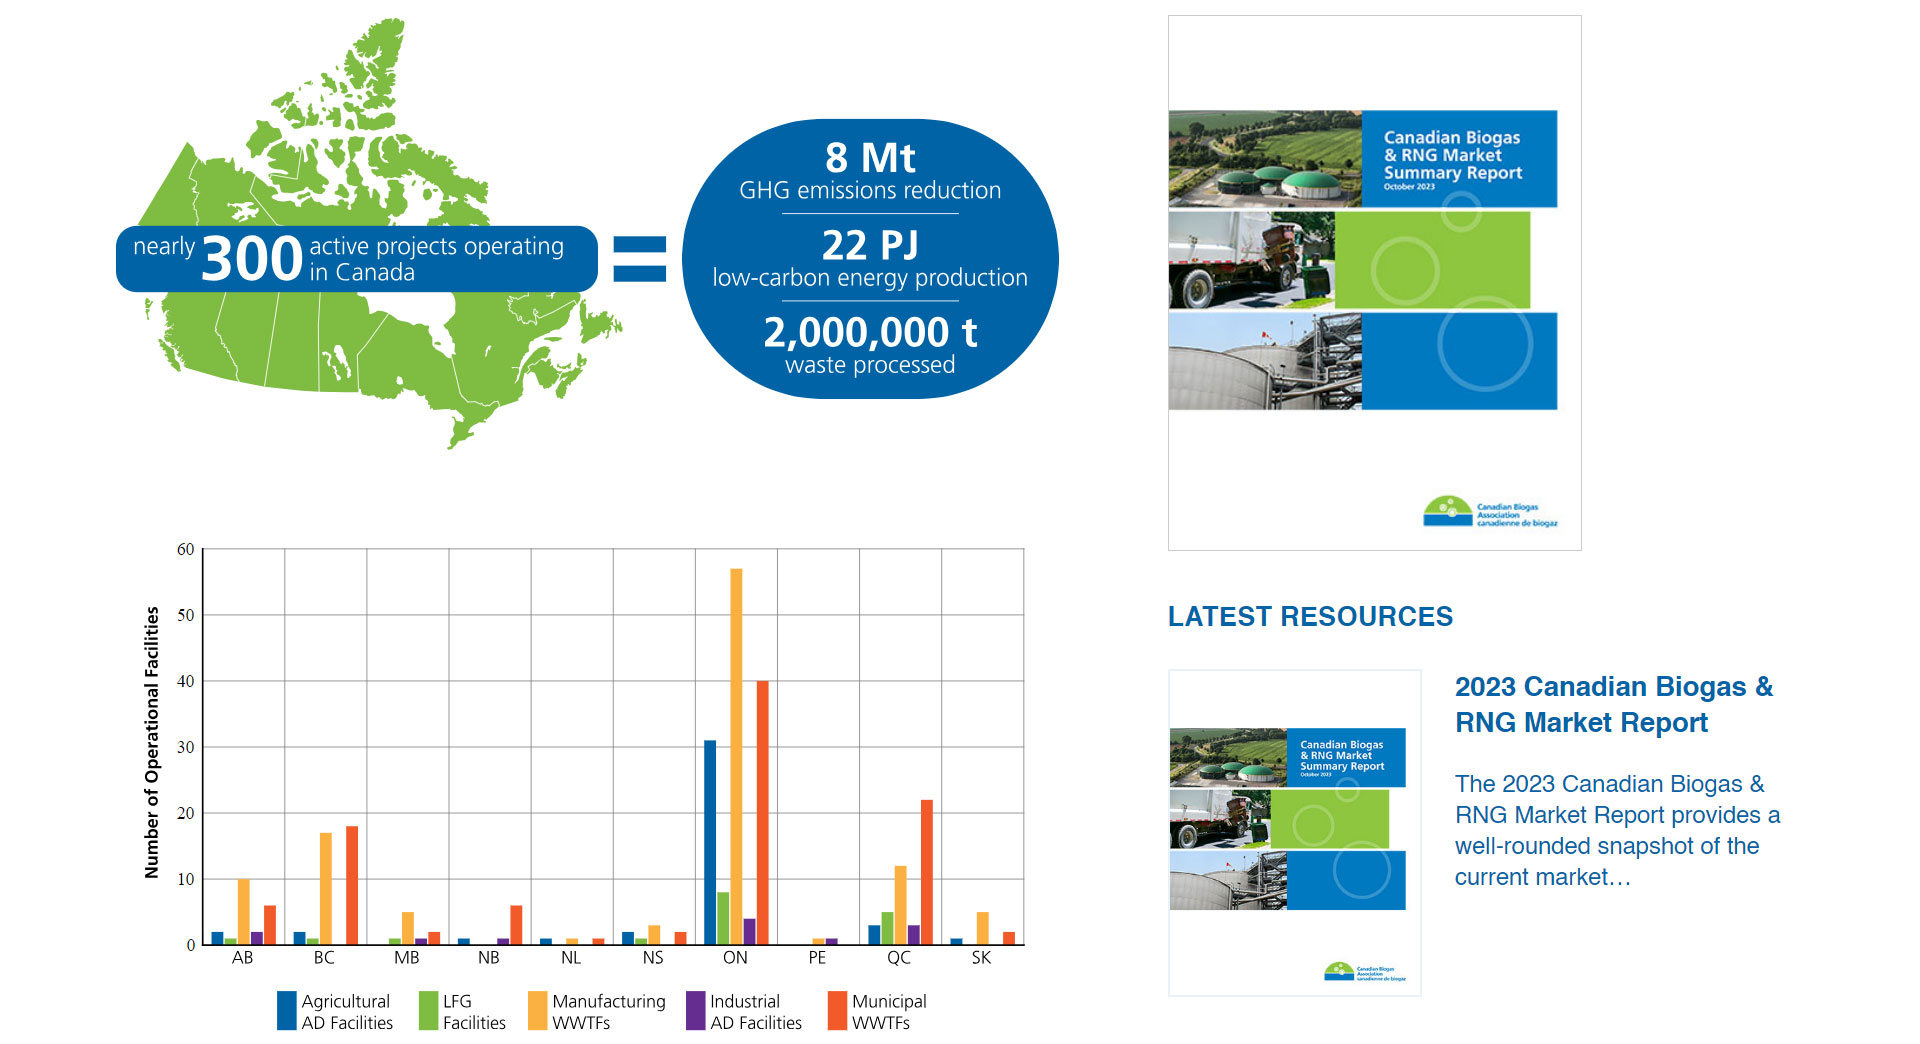
Task: Click the blue Agricultural AD Facilities legend swatch
Action: (x=287, y=1011)
